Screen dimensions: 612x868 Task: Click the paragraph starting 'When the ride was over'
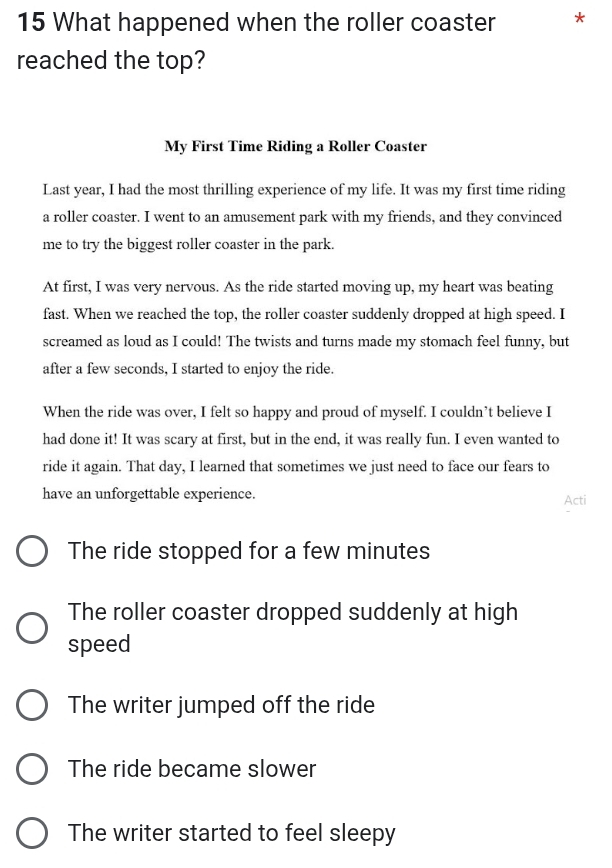[x=301, y=453]
